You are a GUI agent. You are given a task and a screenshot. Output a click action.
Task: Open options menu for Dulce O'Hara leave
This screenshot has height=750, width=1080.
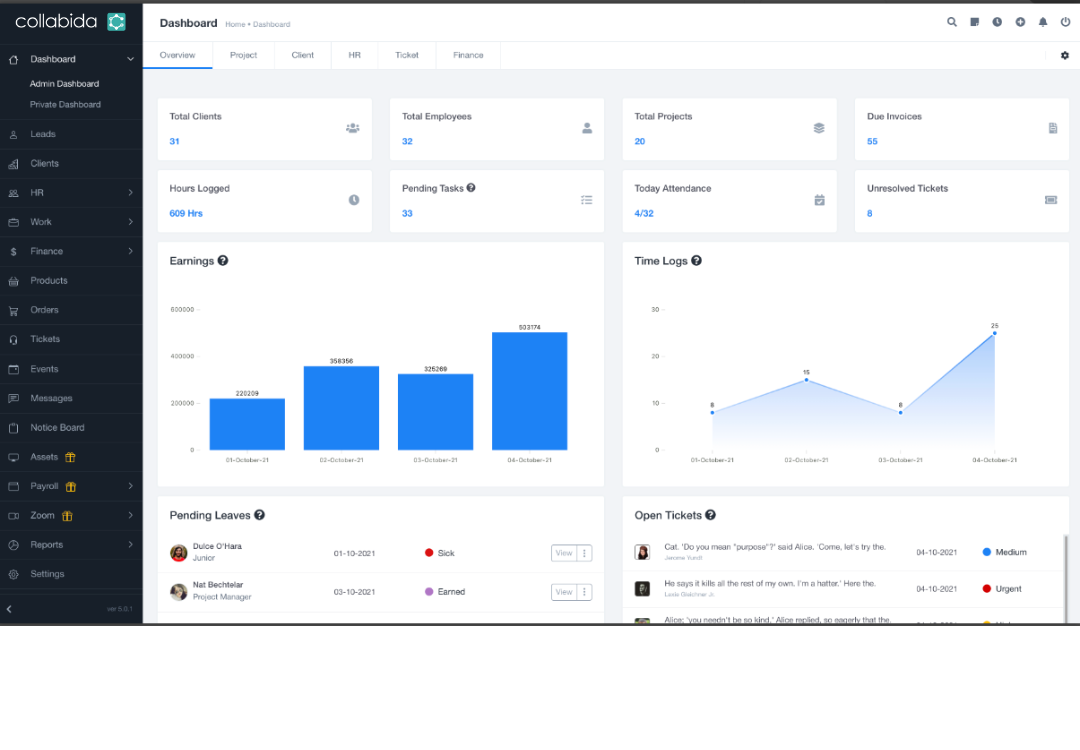click(585, 553)
